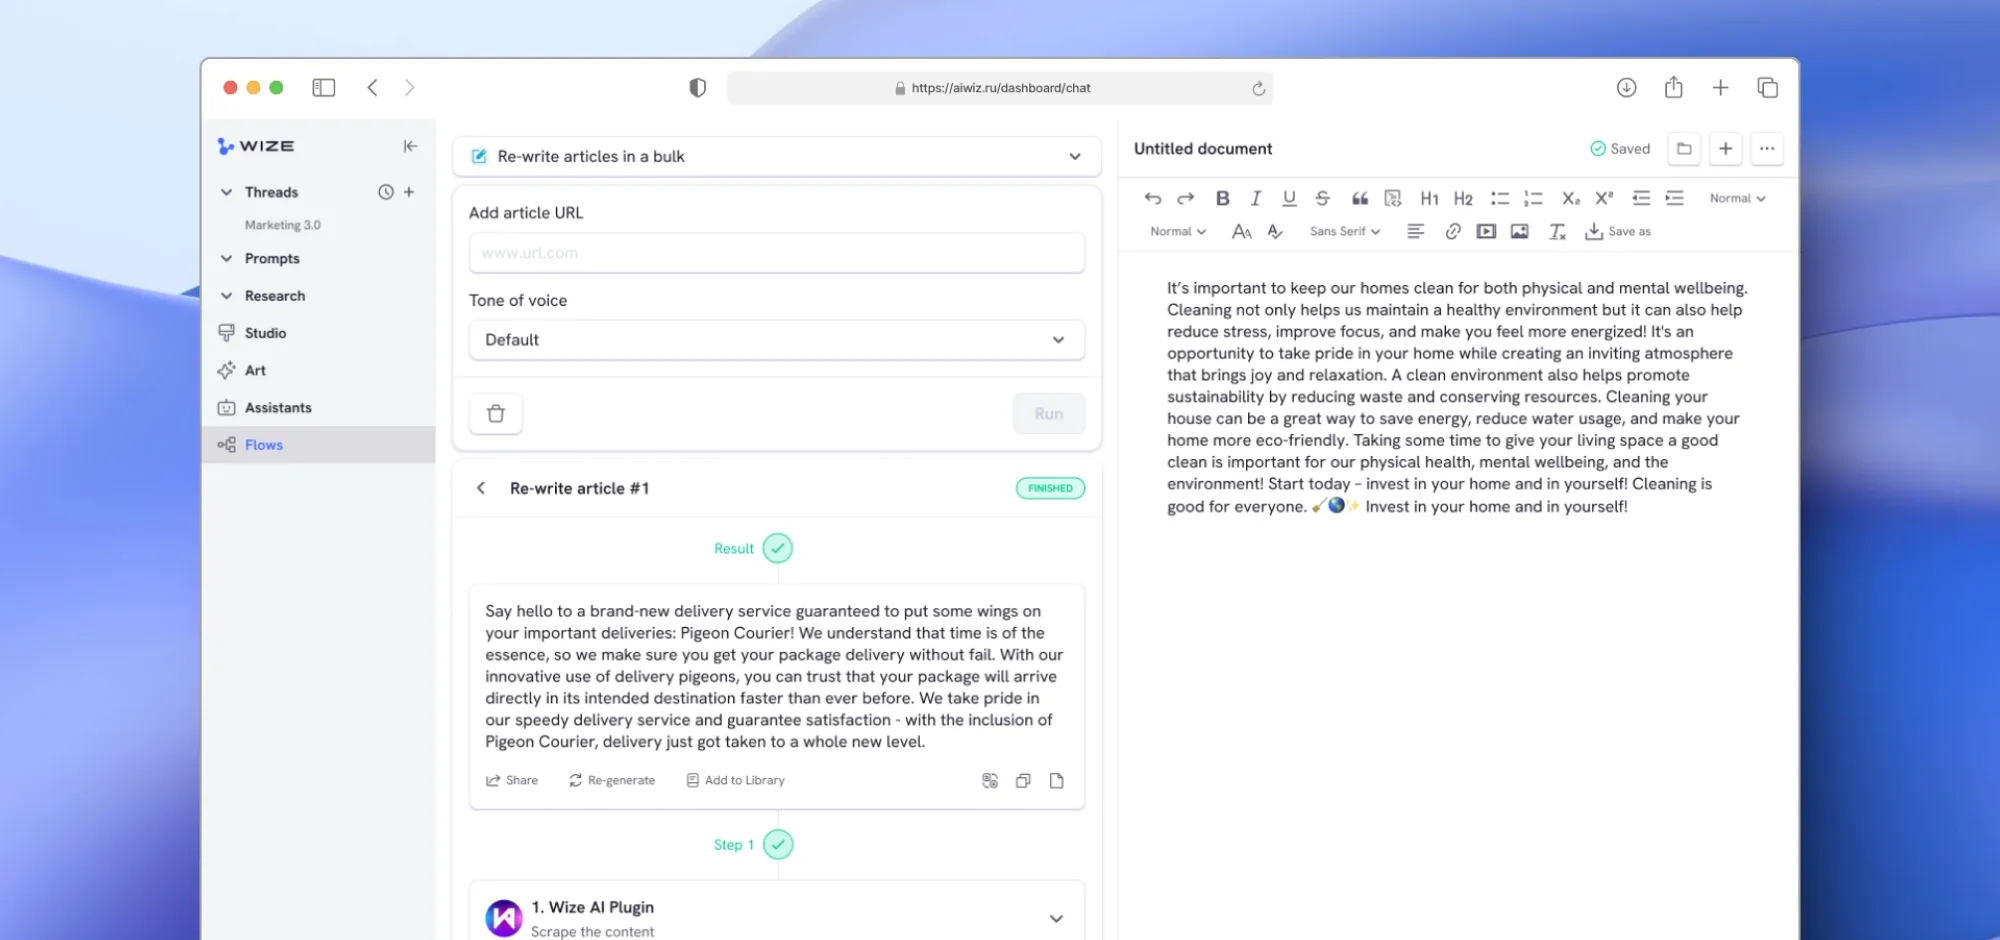Click the trash icon to clear the flow
The height and width of the screenshot is (940, 2000).
coord(496,414)
